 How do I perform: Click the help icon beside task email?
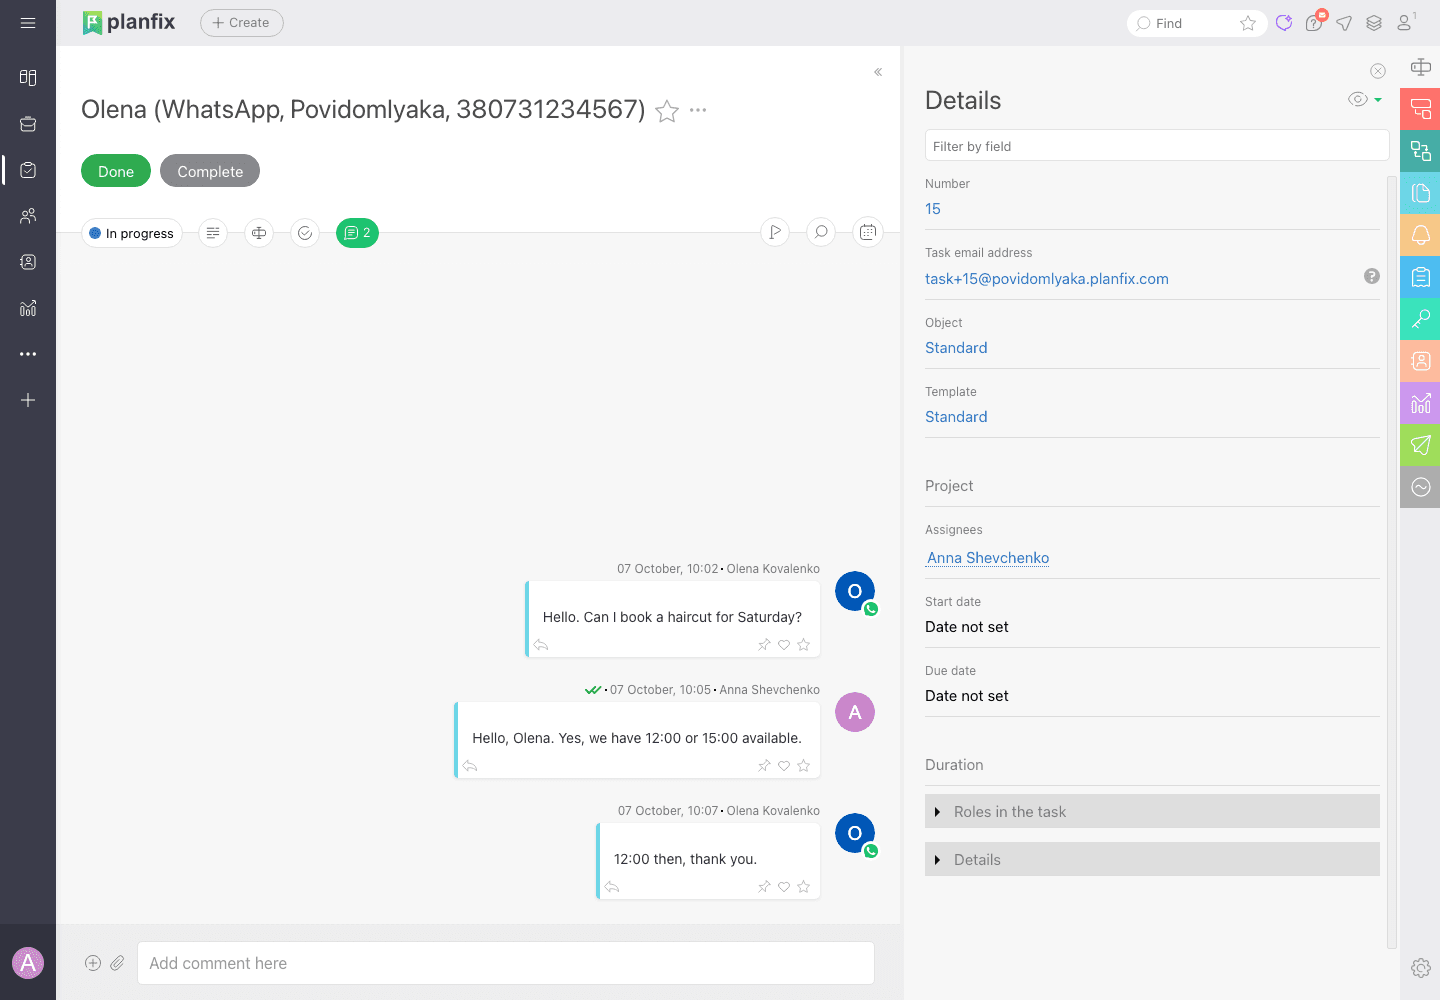[1372, 276]
